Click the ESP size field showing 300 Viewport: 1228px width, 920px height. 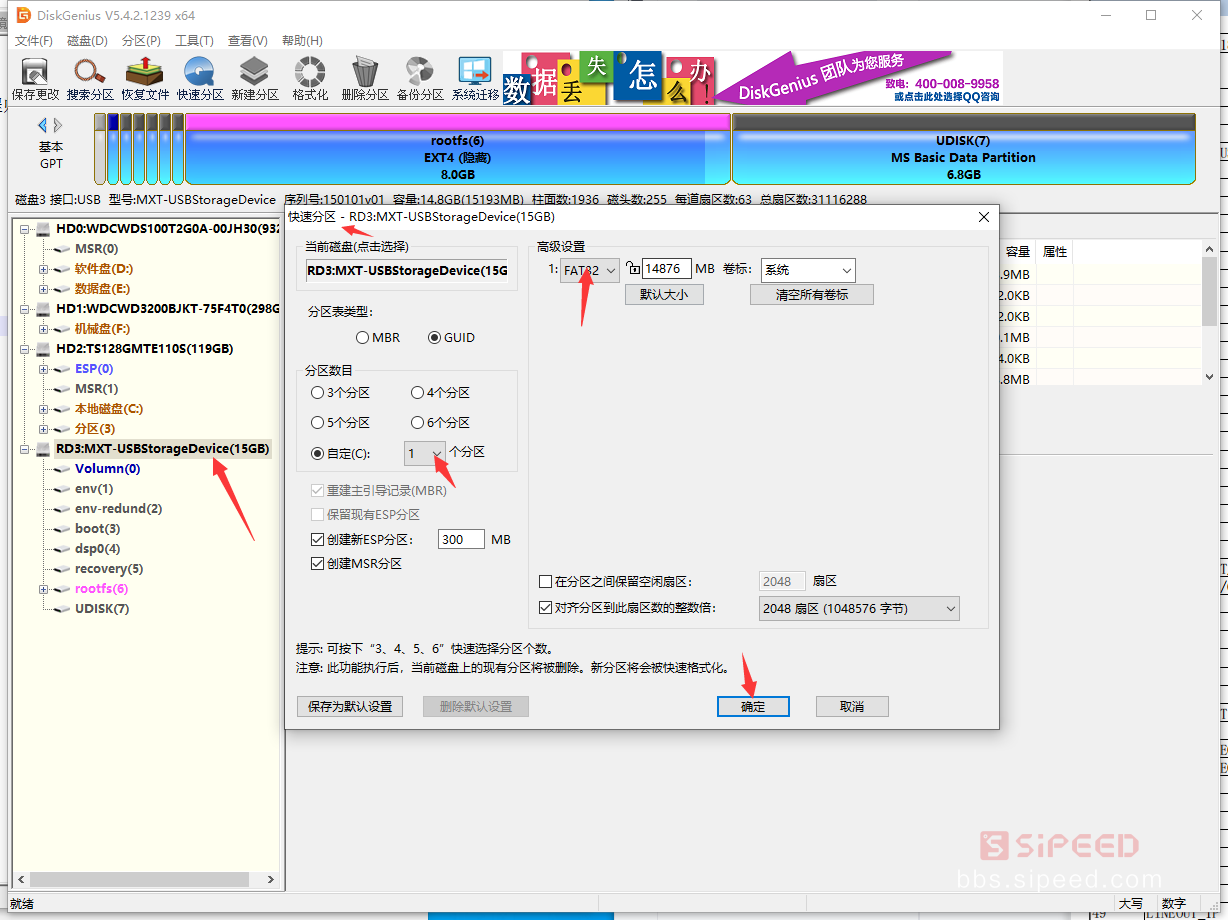[x=461, y=540]
